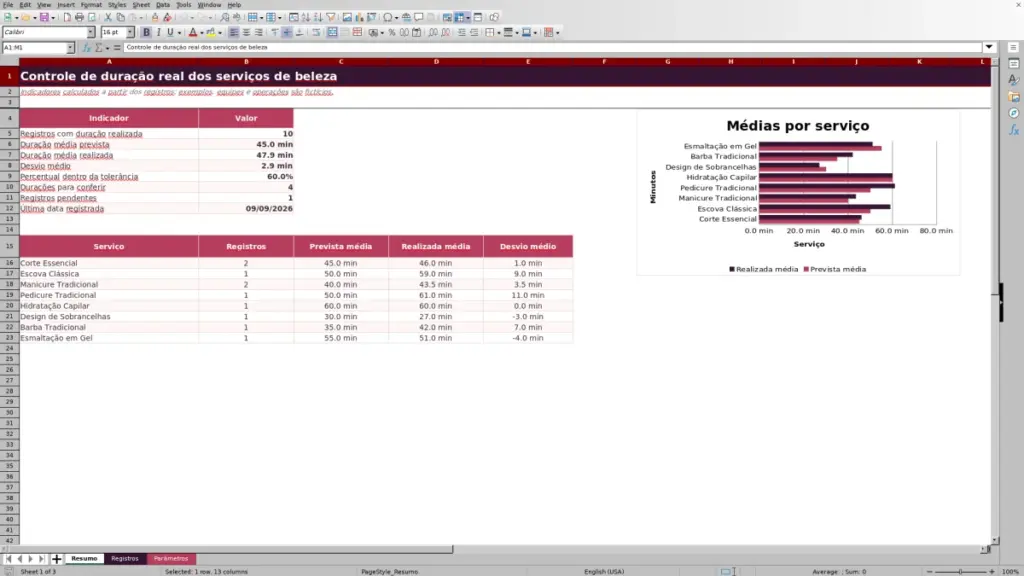Open the File menu
1024x576 pixels.
pos(8,5)
